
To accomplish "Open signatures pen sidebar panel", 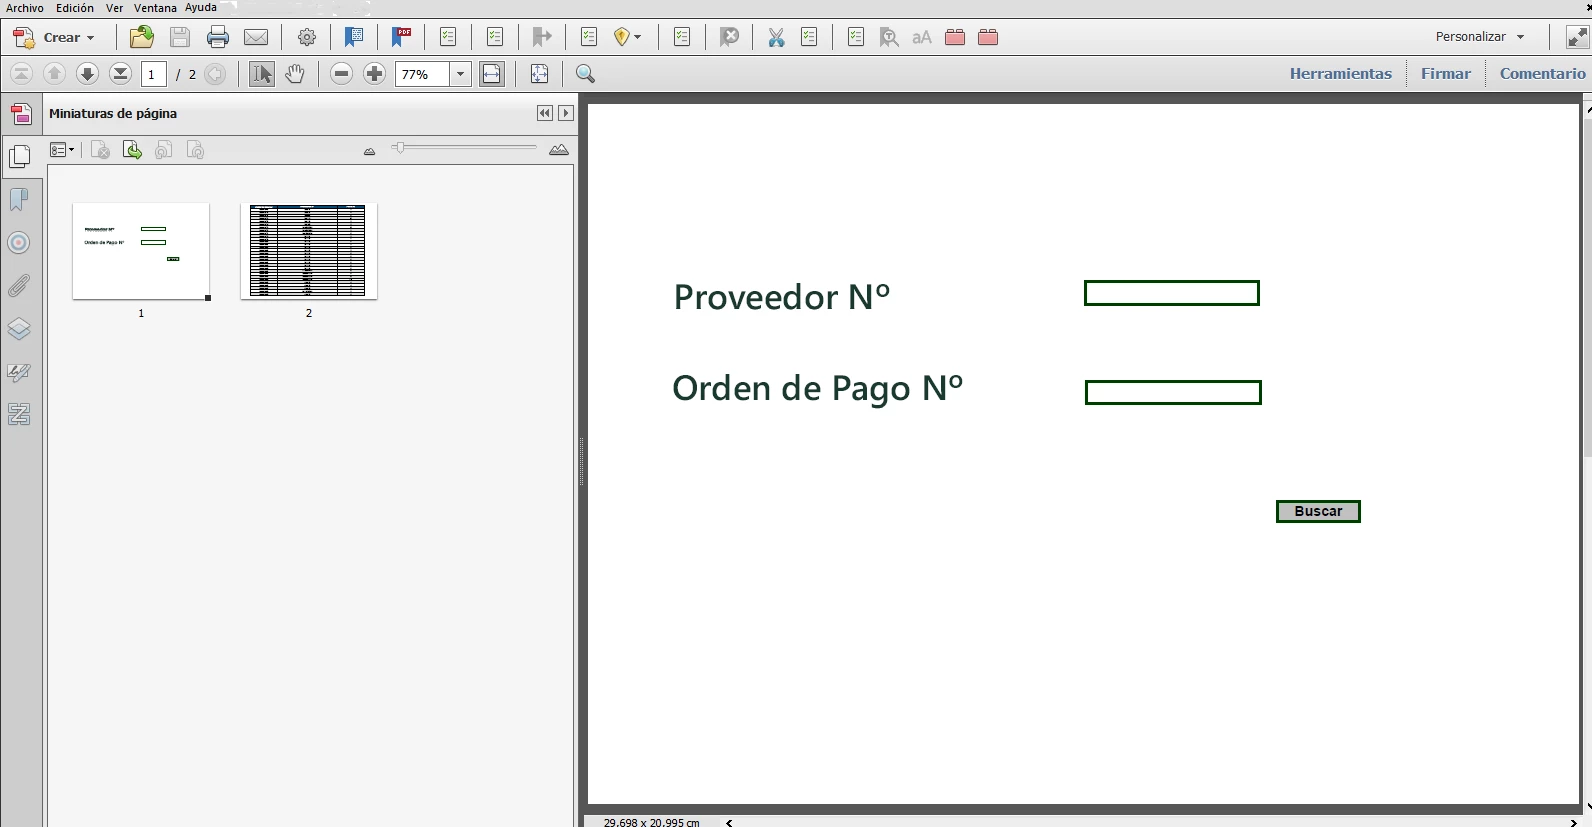I will point(19,372).
